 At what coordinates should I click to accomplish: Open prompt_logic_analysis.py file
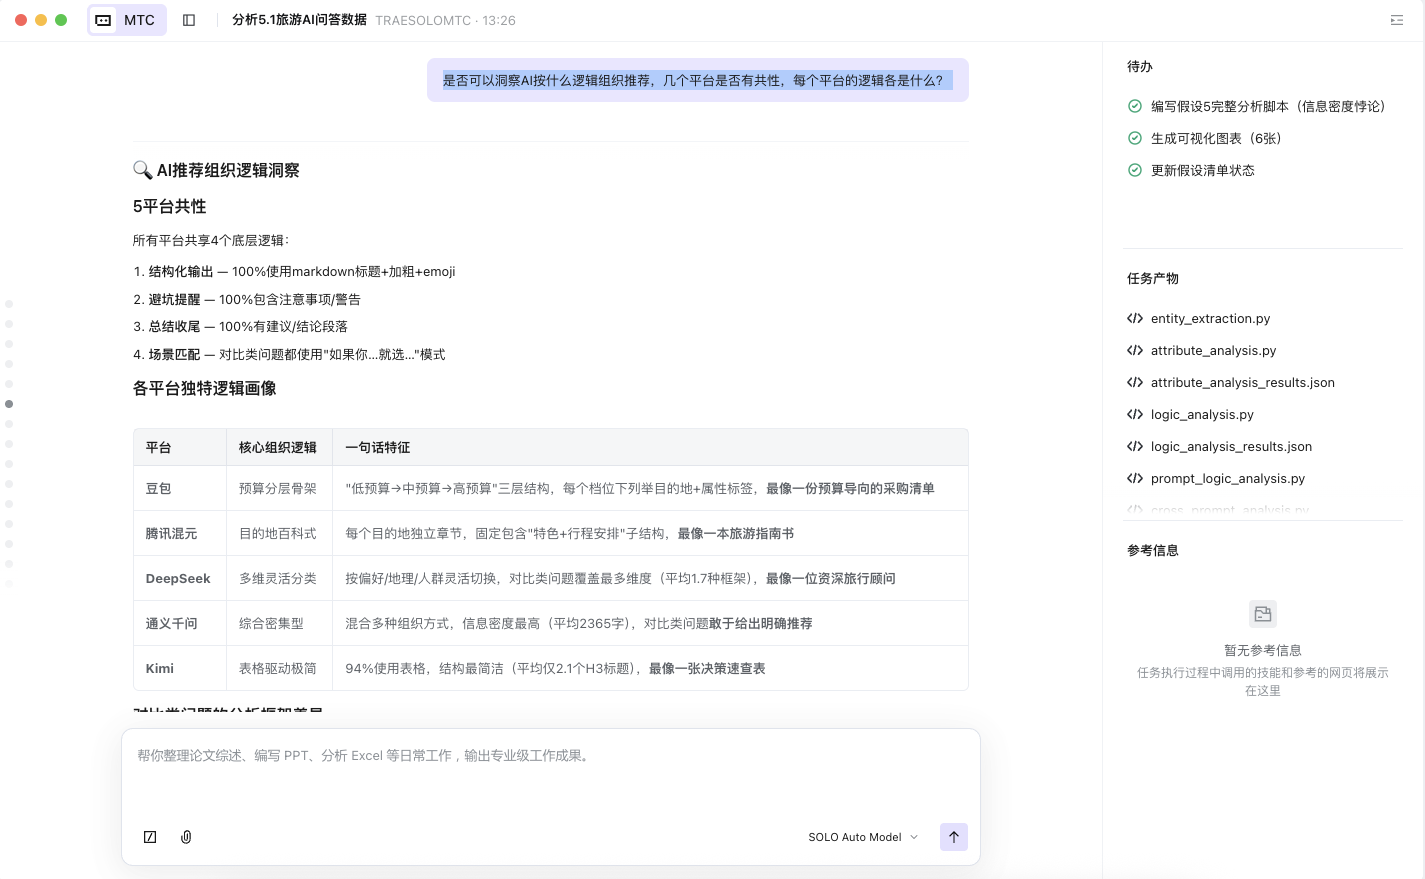click(x=1227, y=479)
